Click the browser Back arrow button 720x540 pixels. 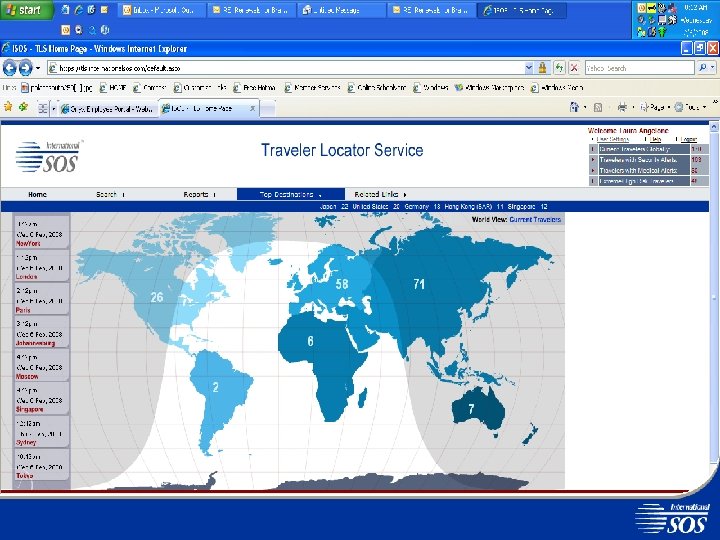point(9,68)
